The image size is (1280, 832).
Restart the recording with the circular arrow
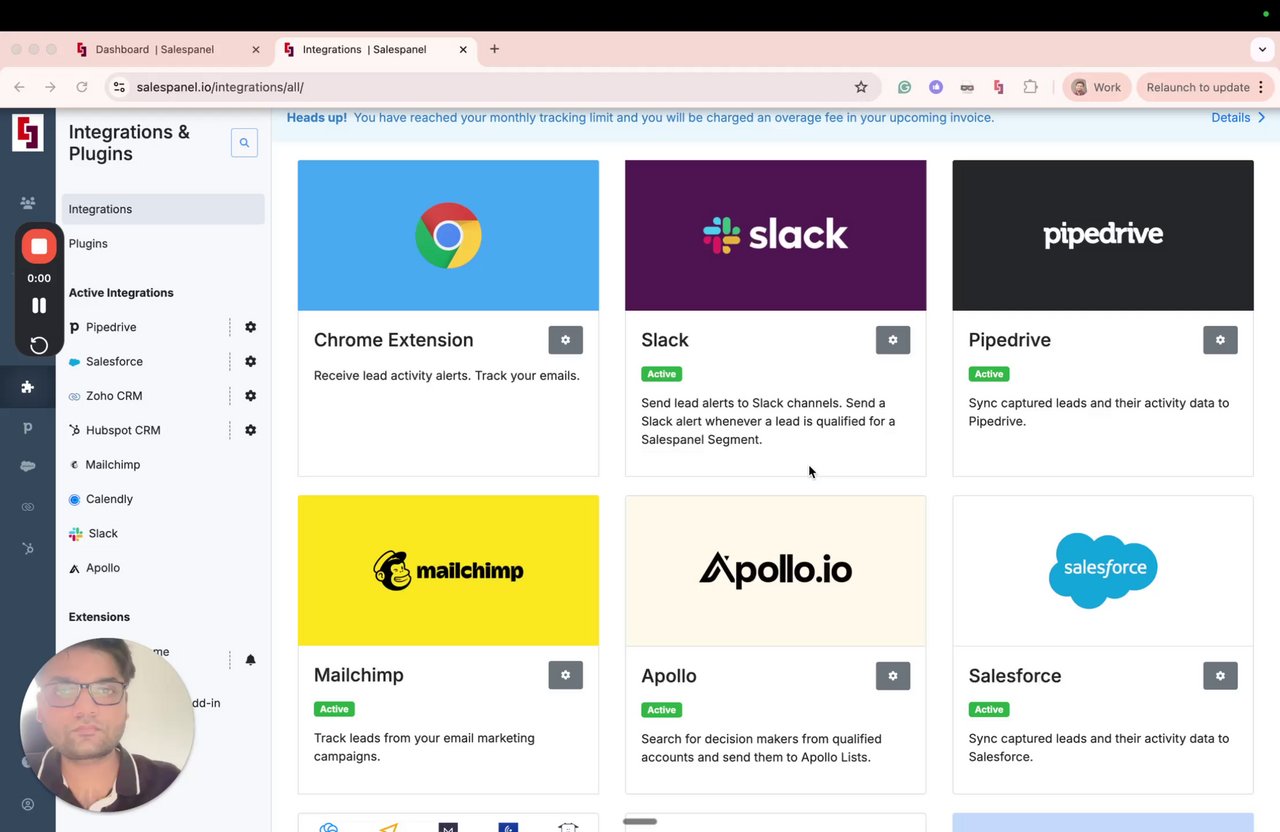pyautogui.click(x=39, y=345)
